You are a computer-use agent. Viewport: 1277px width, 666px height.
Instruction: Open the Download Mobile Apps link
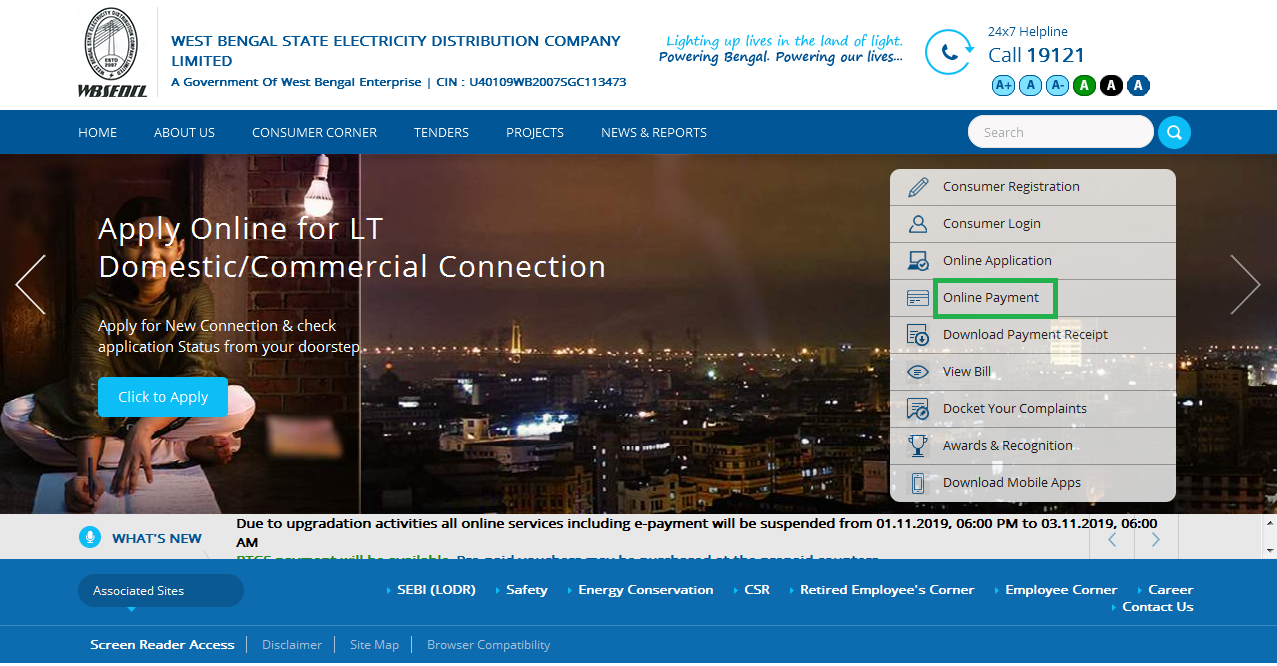(x=1012, y=483)
